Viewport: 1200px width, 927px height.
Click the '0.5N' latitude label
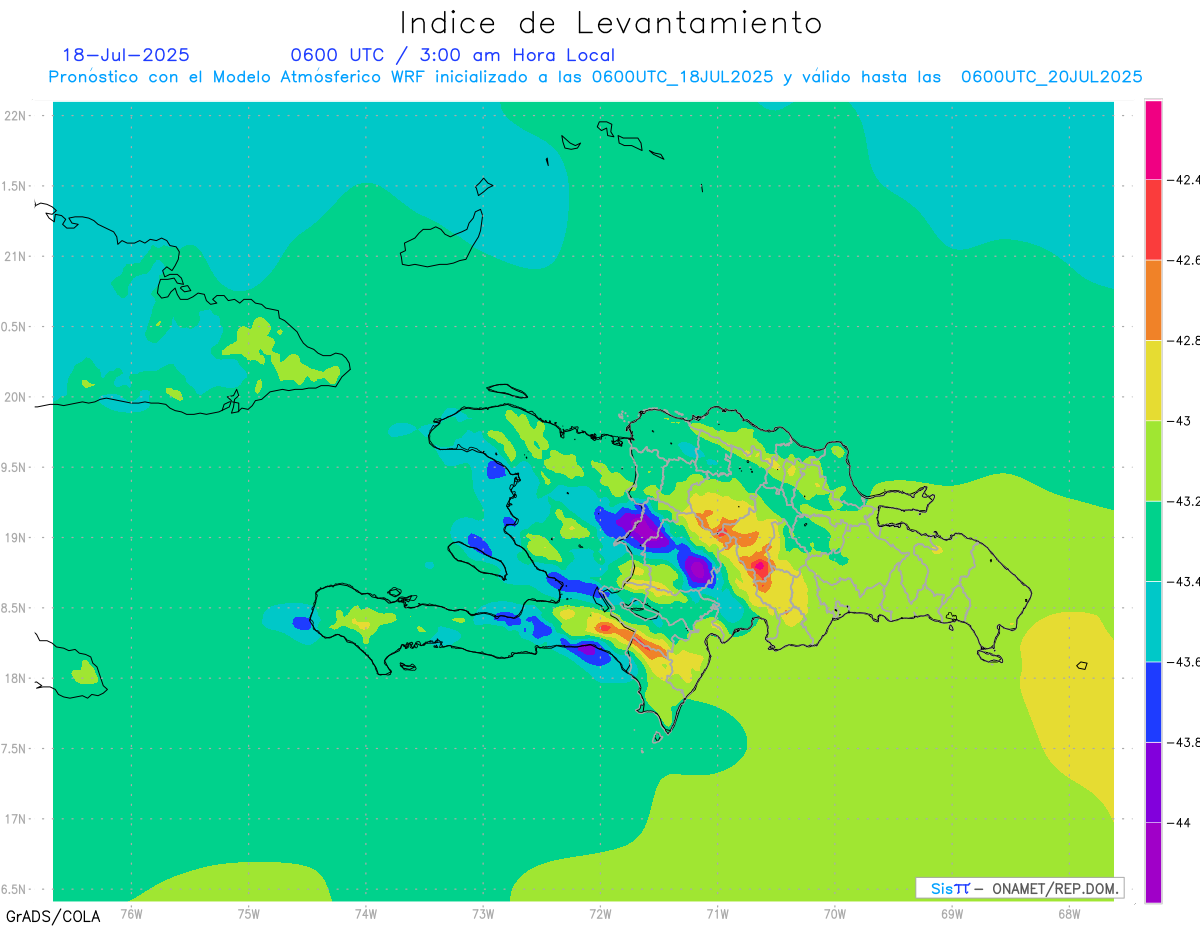(15, 327)
